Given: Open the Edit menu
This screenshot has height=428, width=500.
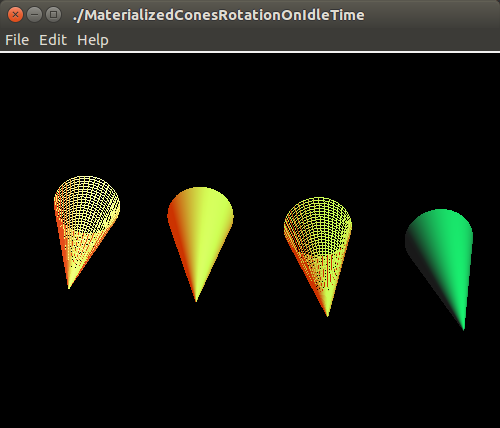Looking at the screenshot, I should pyautogui.click(x=53, y=40).
